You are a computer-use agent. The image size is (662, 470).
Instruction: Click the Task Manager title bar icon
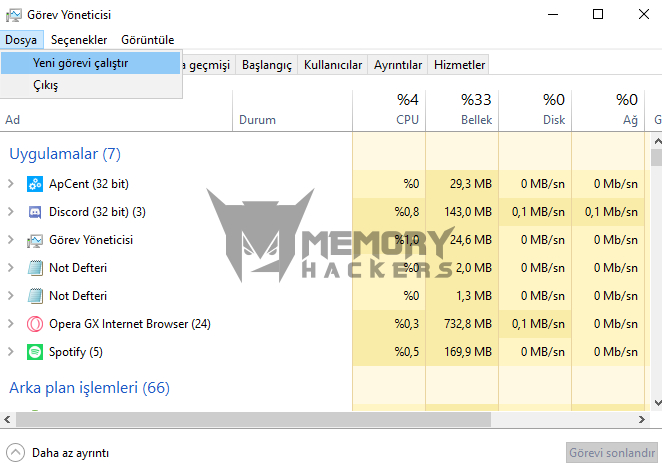click(x=14, y=15)
